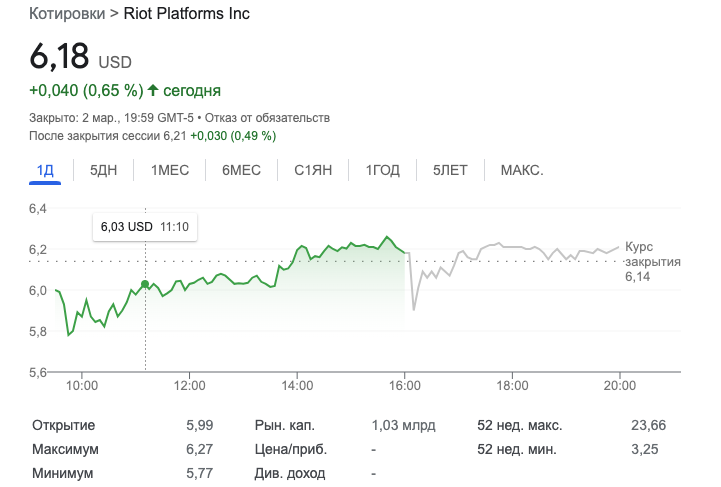Choose the 6МЕС time range tab
This screenshot has width=721, height=487.
(241, 170)
